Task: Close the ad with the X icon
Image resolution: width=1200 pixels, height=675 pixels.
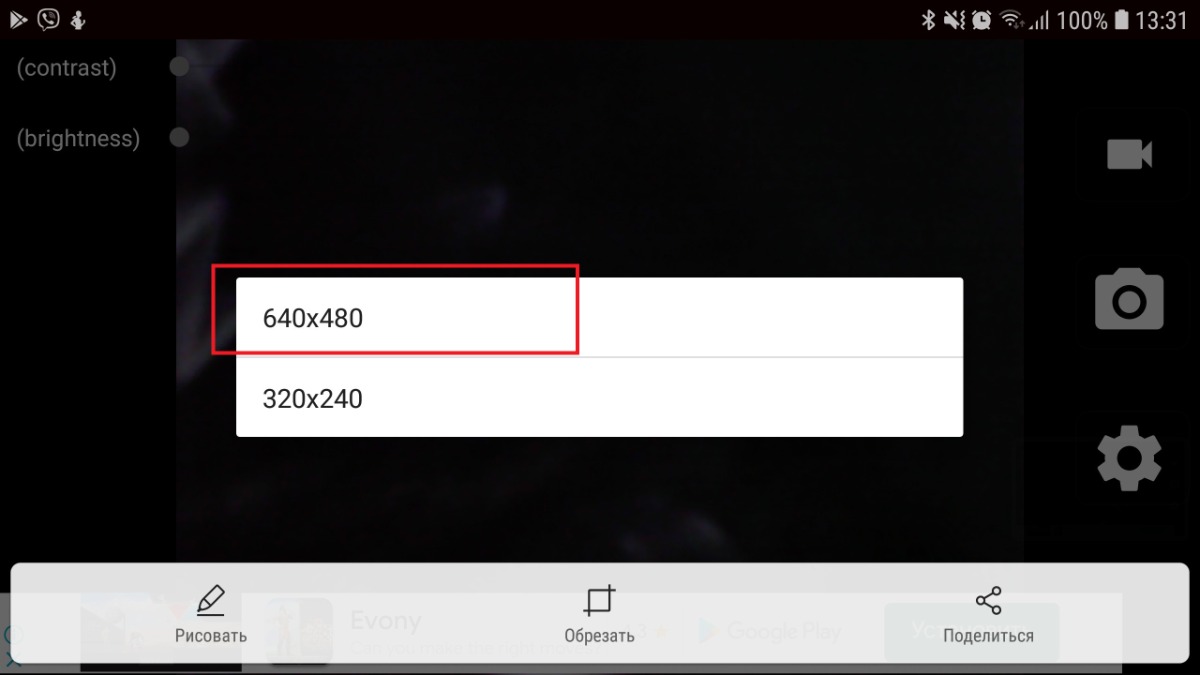Action: [x=13, y=659]
